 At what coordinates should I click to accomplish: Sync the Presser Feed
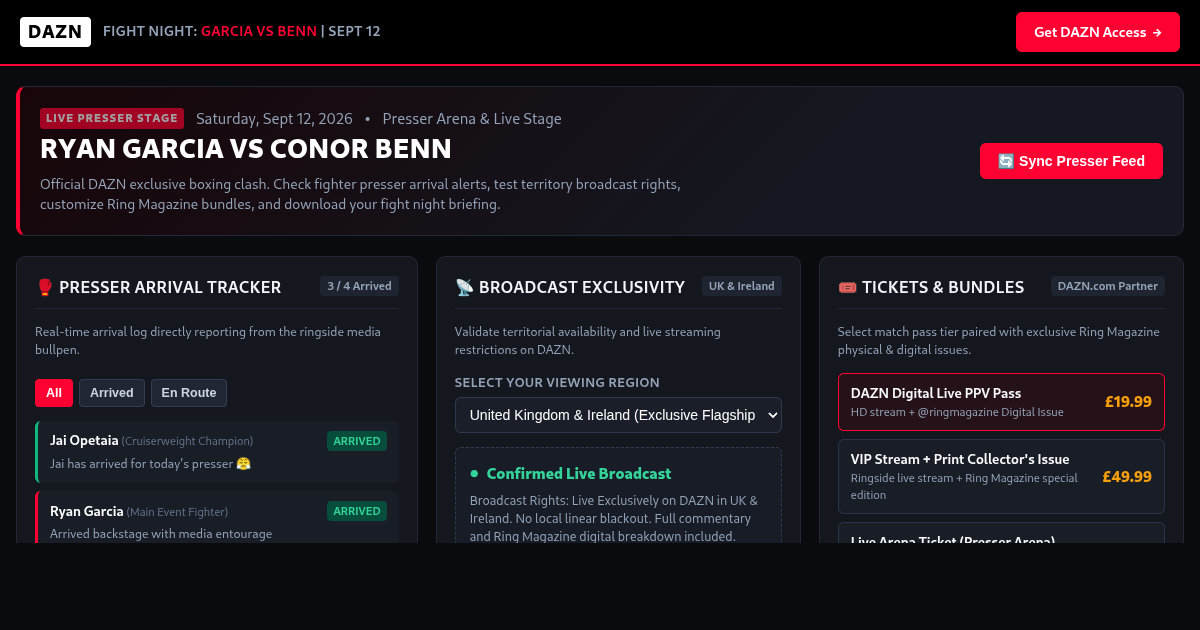1071,161
